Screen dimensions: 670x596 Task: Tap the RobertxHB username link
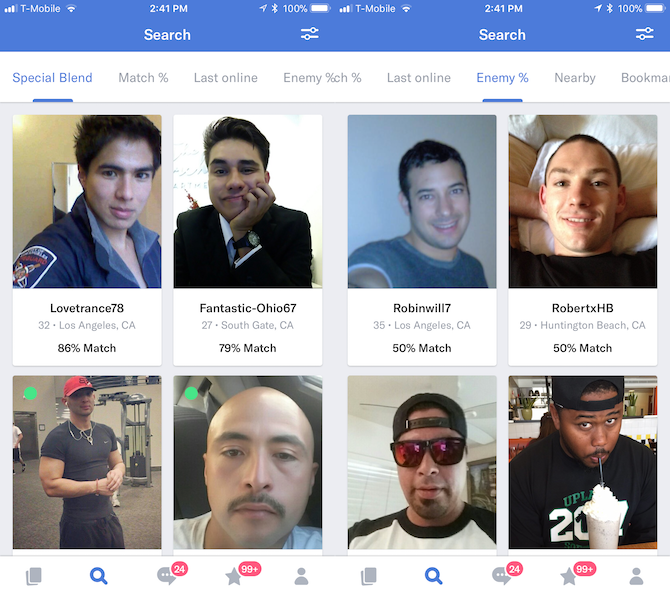tap(582, 308)
